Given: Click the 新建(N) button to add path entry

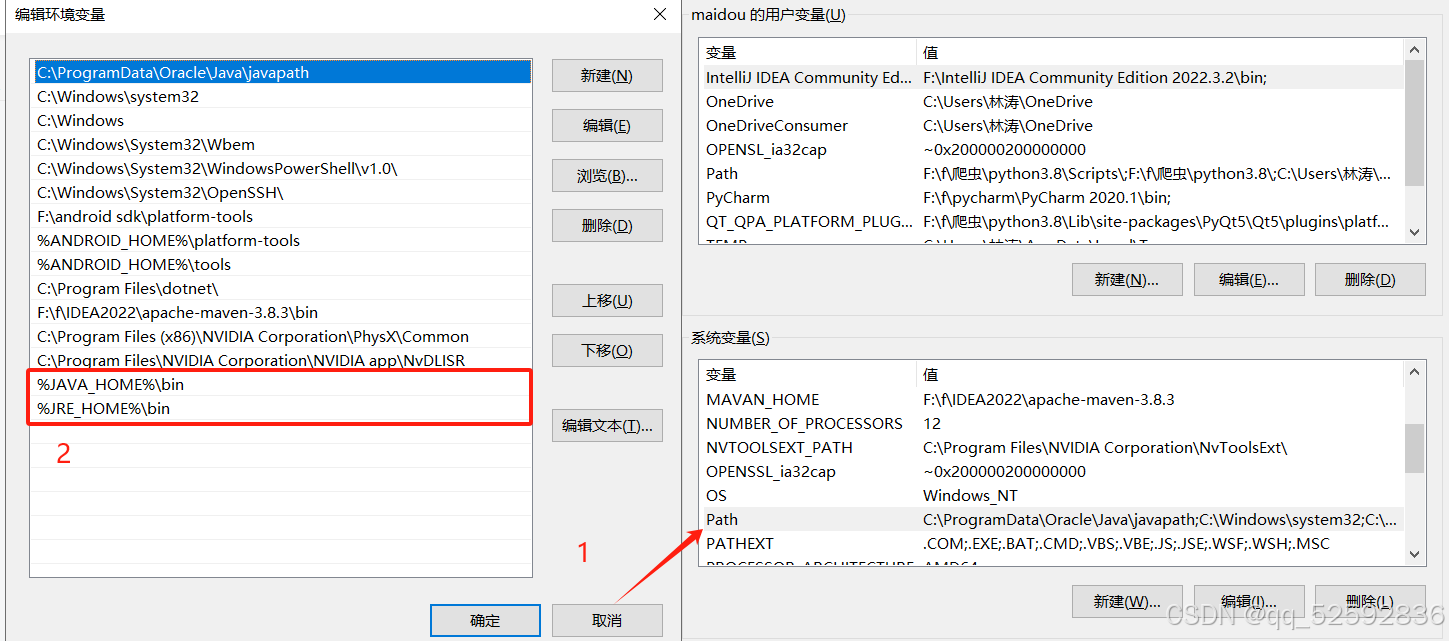Looking at the screenshot, I should point(606,75).
